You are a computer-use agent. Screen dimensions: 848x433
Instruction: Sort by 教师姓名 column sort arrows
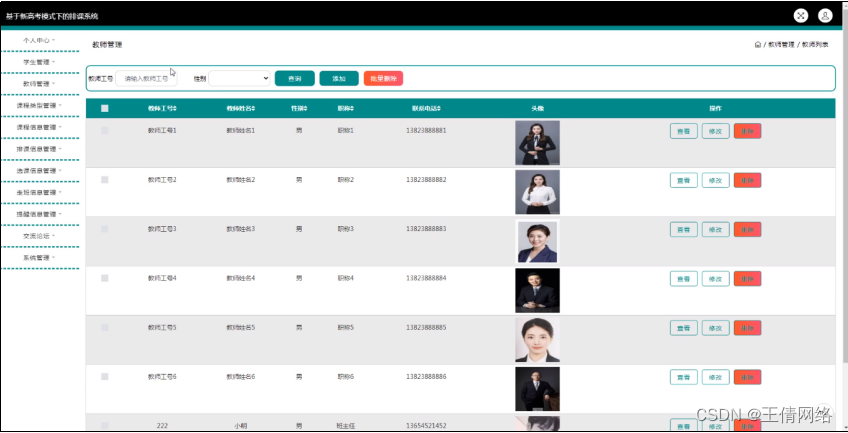tap(254, 109)
